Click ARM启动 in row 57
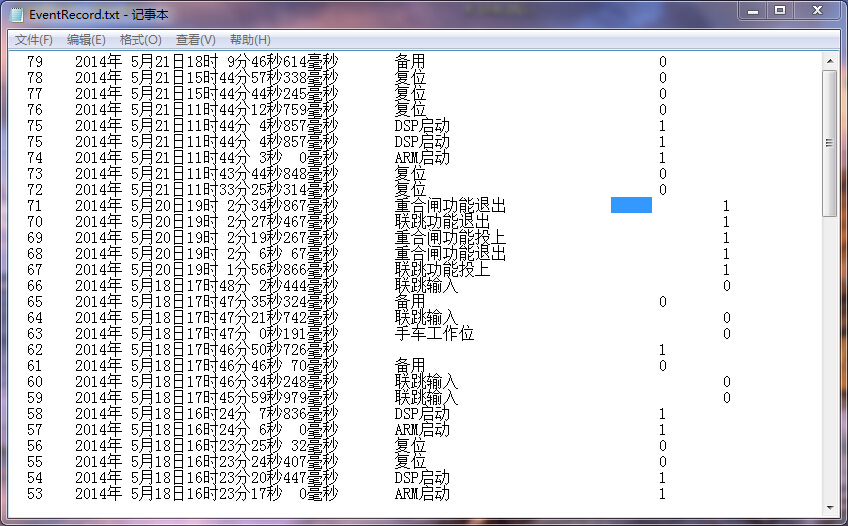This screenshot has width=848, height=526. [422, 430]
